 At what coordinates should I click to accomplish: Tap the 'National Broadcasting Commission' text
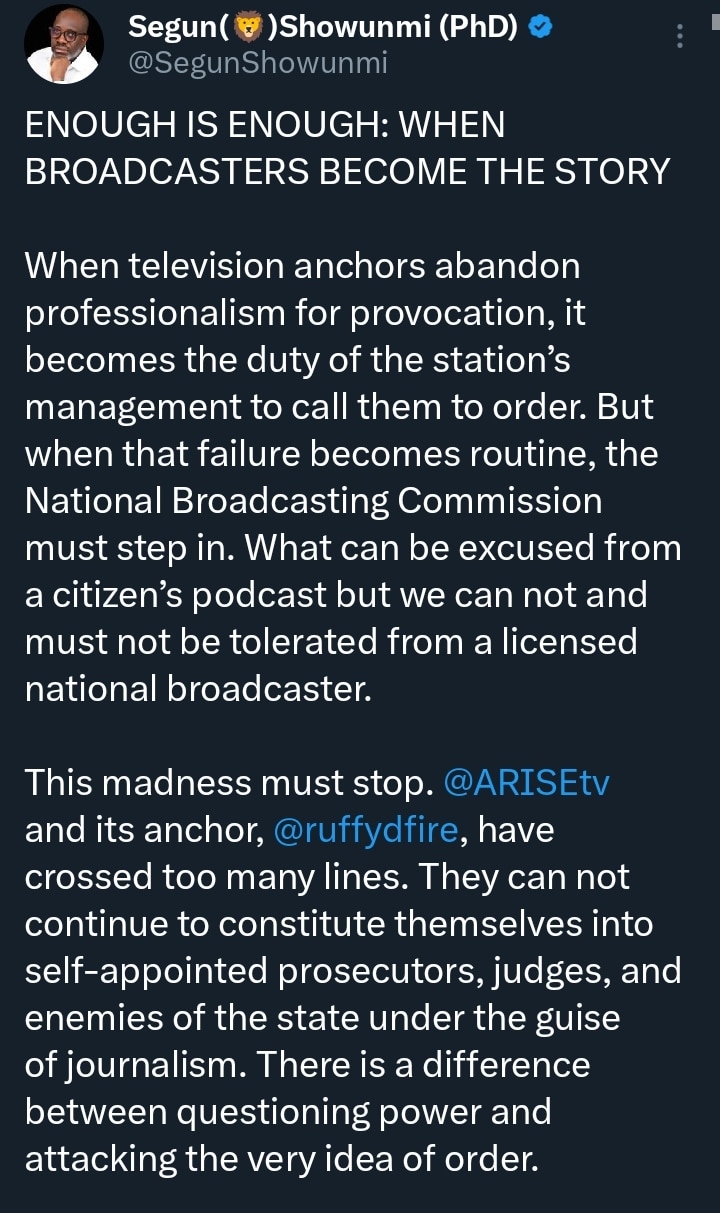314,501
